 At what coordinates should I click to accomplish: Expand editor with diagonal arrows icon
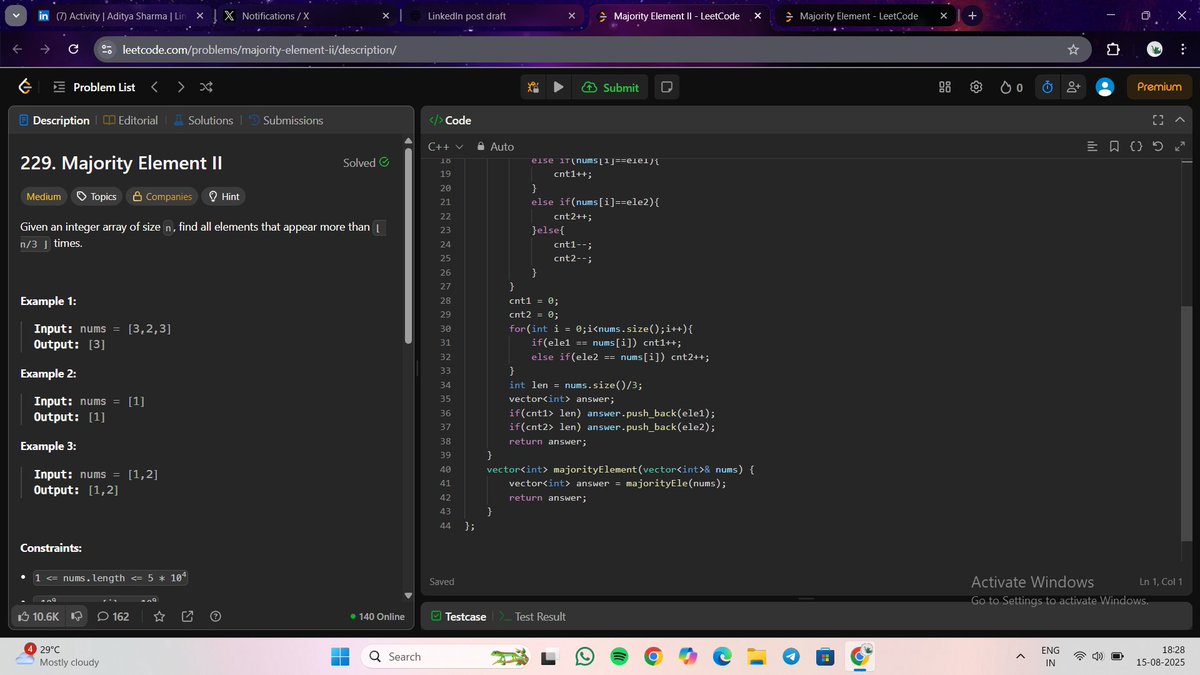click(x=1180, y=147)
